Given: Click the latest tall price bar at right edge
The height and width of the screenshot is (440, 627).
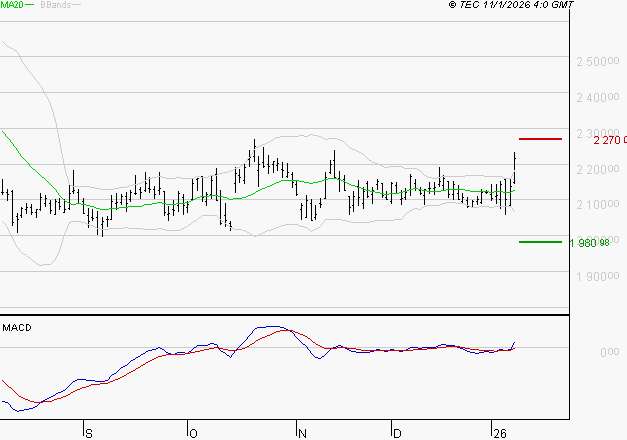Looking at the screenshot, I should tap(515, 167).
